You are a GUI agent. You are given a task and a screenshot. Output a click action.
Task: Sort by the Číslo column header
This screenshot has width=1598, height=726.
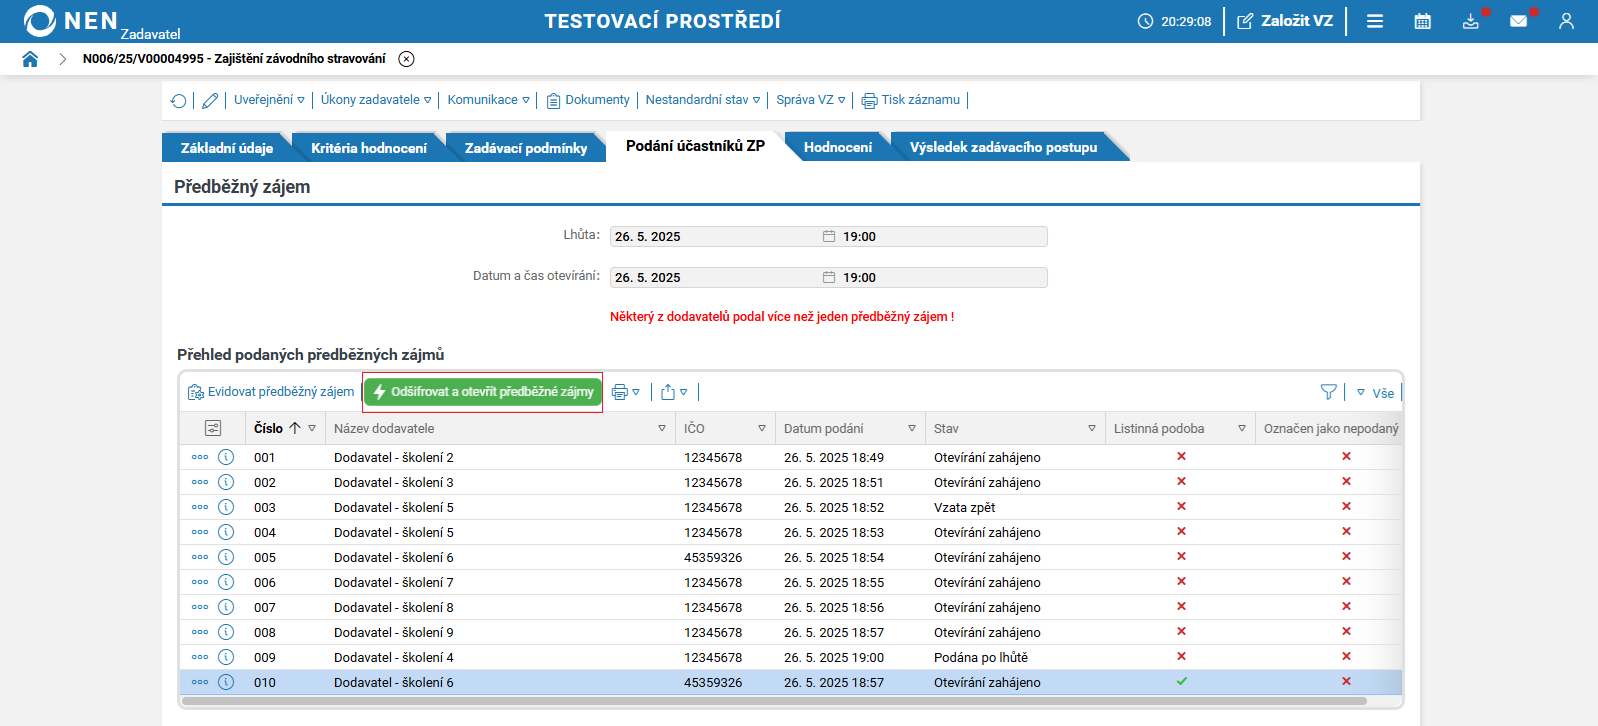(x=268, y=428)
